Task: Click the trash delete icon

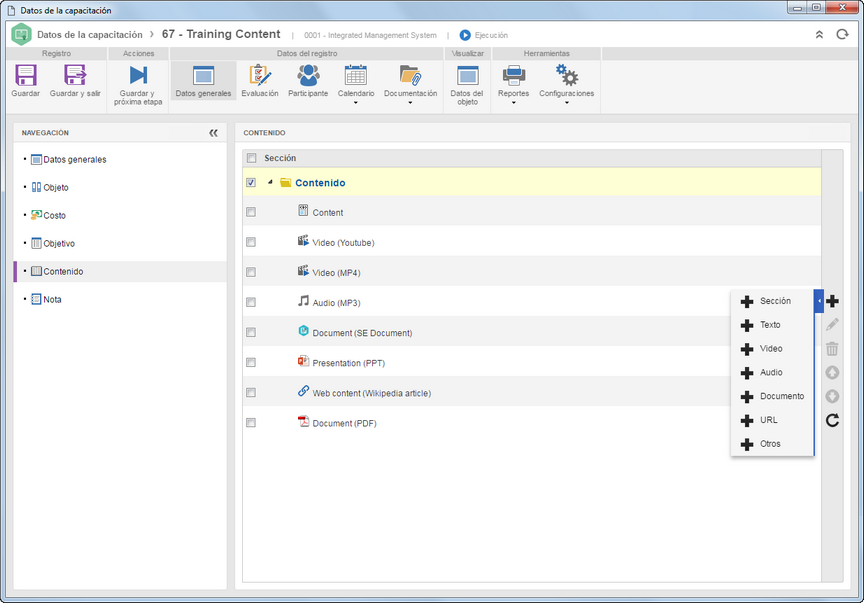Action: point(832,349)
